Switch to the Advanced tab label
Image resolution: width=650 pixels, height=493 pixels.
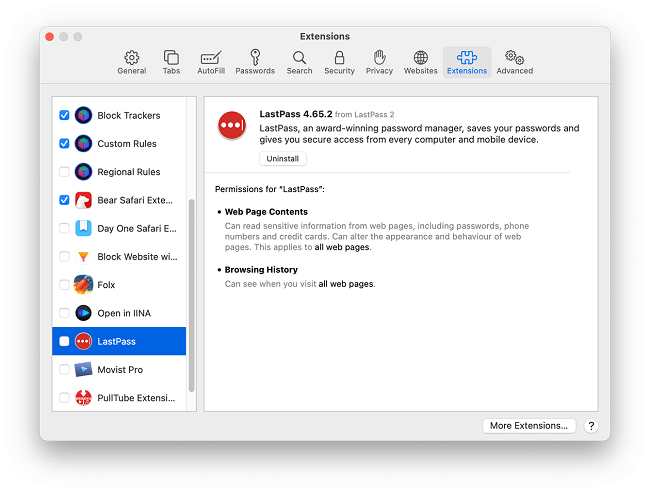click(514, 71)
